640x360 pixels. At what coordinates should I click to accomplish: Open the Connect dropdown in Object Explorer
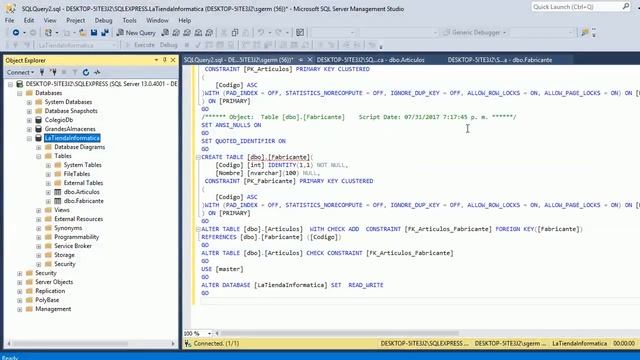tap(20, 72)
